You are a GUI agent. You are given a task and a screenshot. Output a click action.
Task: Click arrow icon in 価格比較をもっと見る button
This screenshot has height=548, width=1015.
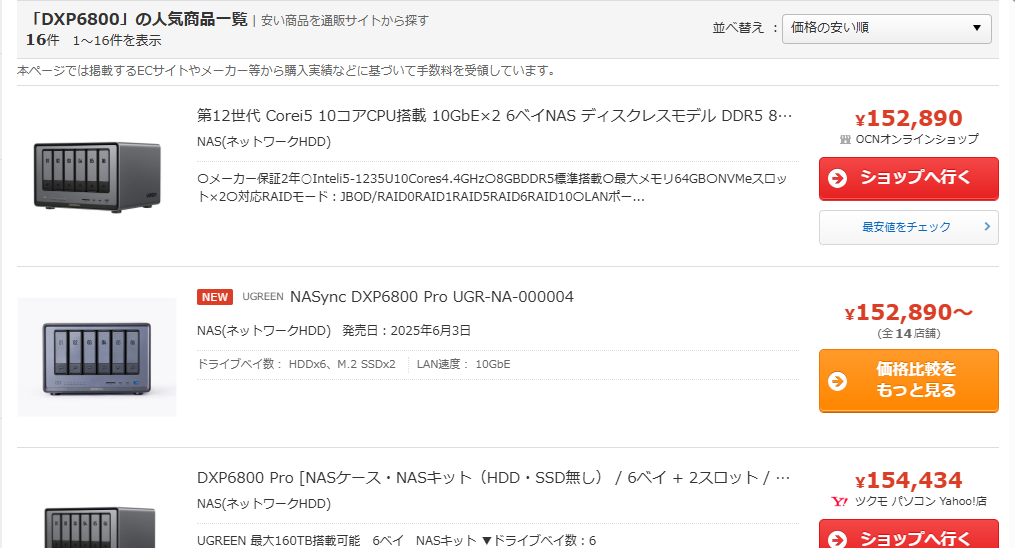(x=838, y=381)
